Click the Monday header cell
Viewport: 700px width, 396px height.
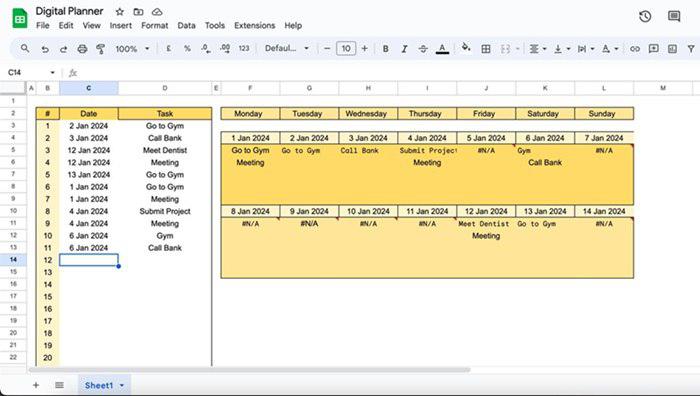click(x=250, y=113)
